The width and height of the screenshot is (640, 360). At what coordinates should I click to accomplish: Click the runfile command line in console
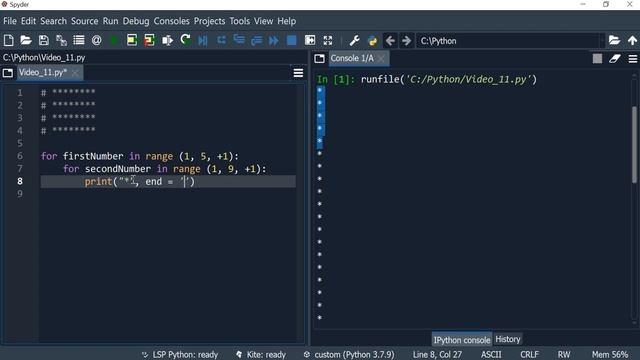[x=427, y=79]
